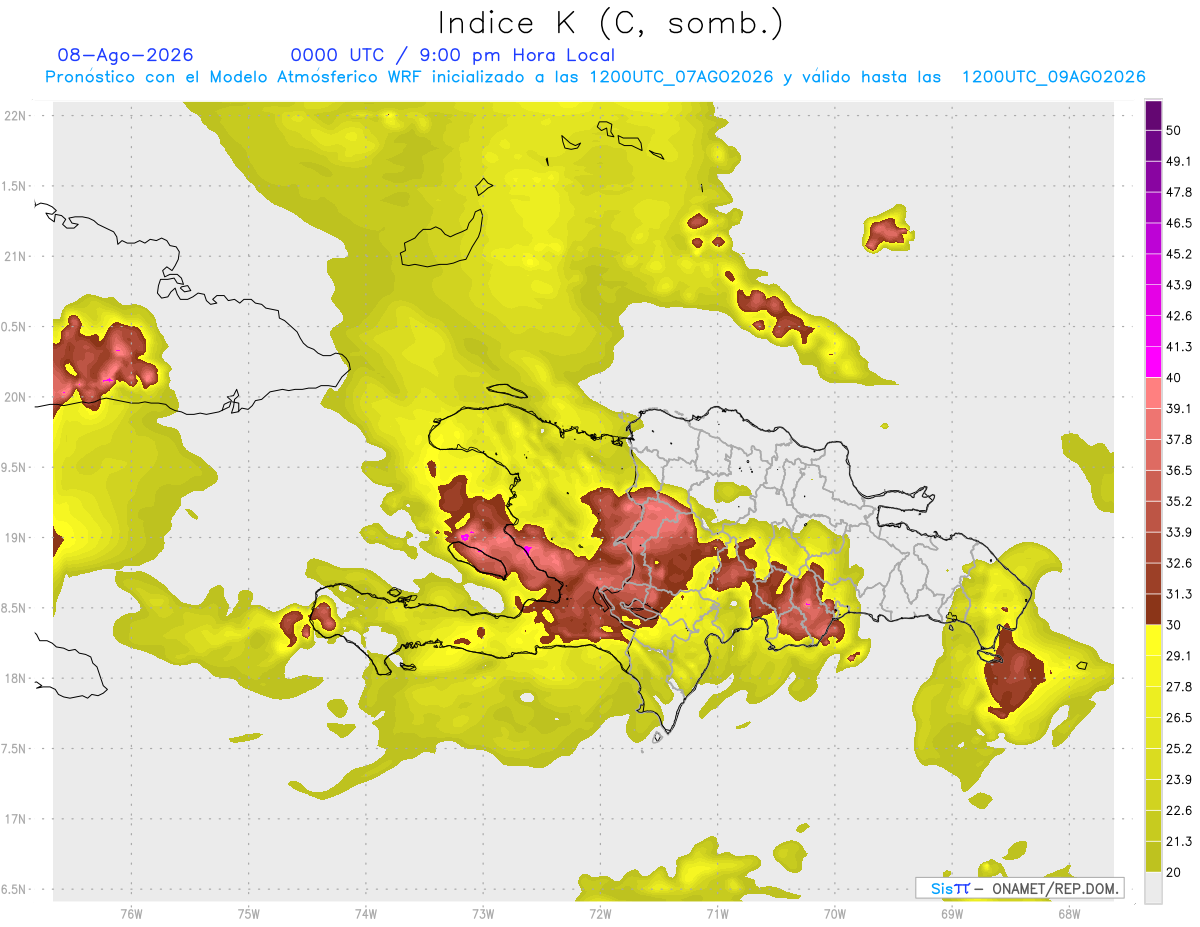Click the title "Indice K (C, somb.)"
The image size is (1200, 927).
(610, 23)
